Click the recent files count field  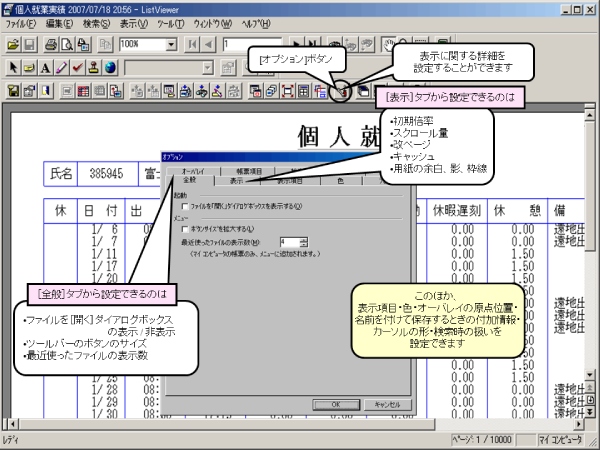[290, 242]
